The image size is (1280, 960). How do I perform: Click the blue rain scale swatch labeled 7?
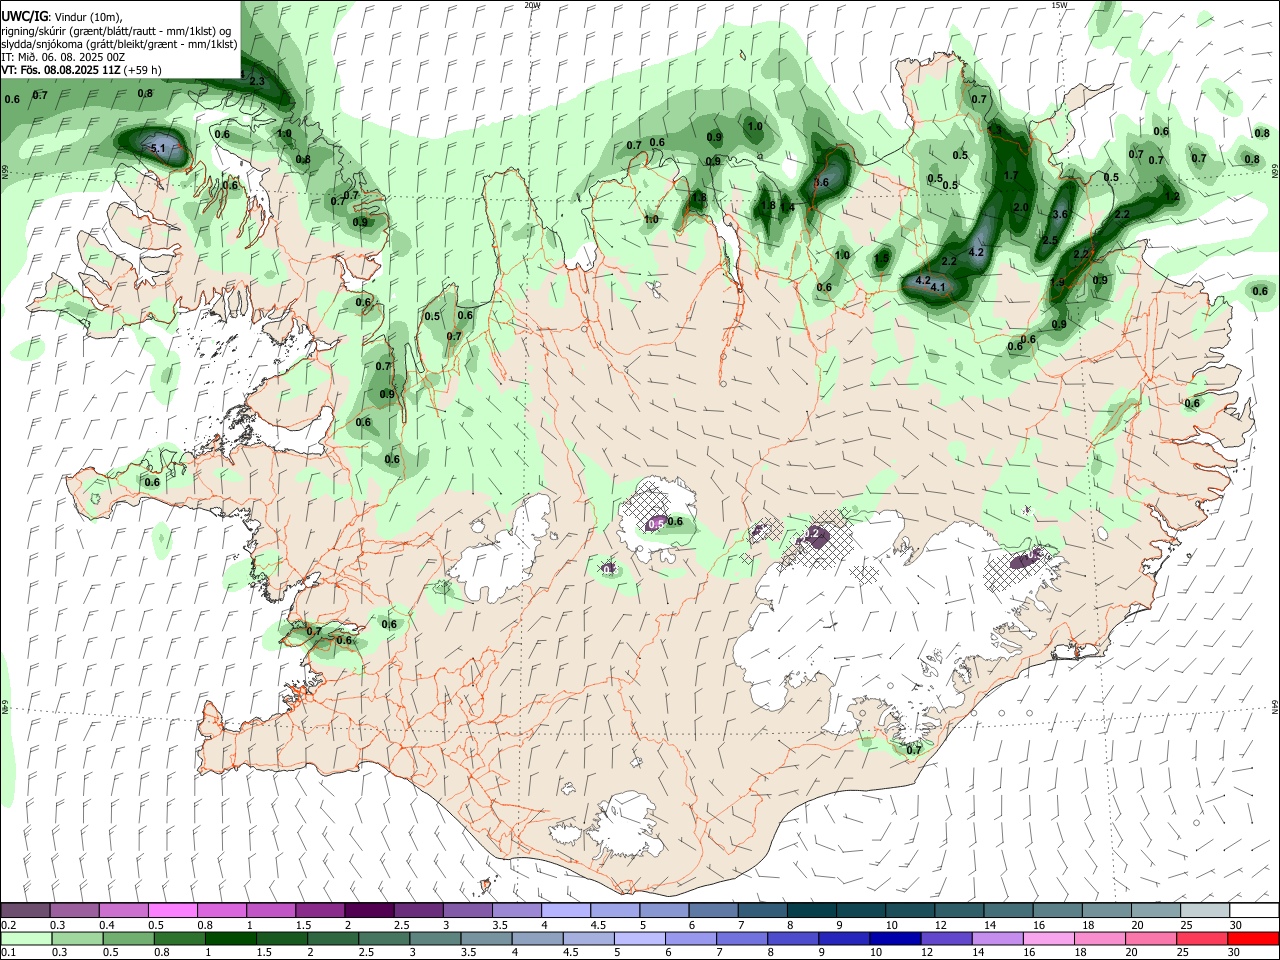coord(741,938)
